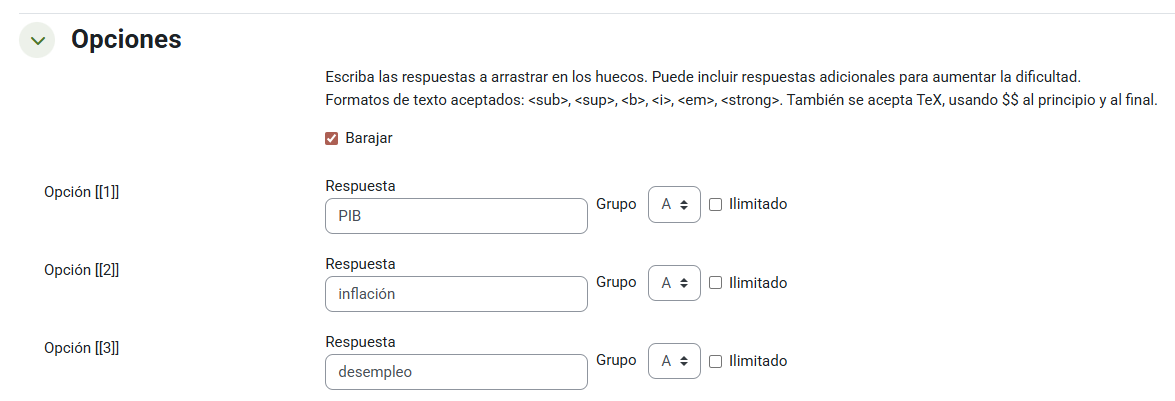This screenshot has width=1175, height=401.
Task: Enable Ilimitado checkbox for the desempleo option
Action: pyautogui.click(x=715, y=361)
